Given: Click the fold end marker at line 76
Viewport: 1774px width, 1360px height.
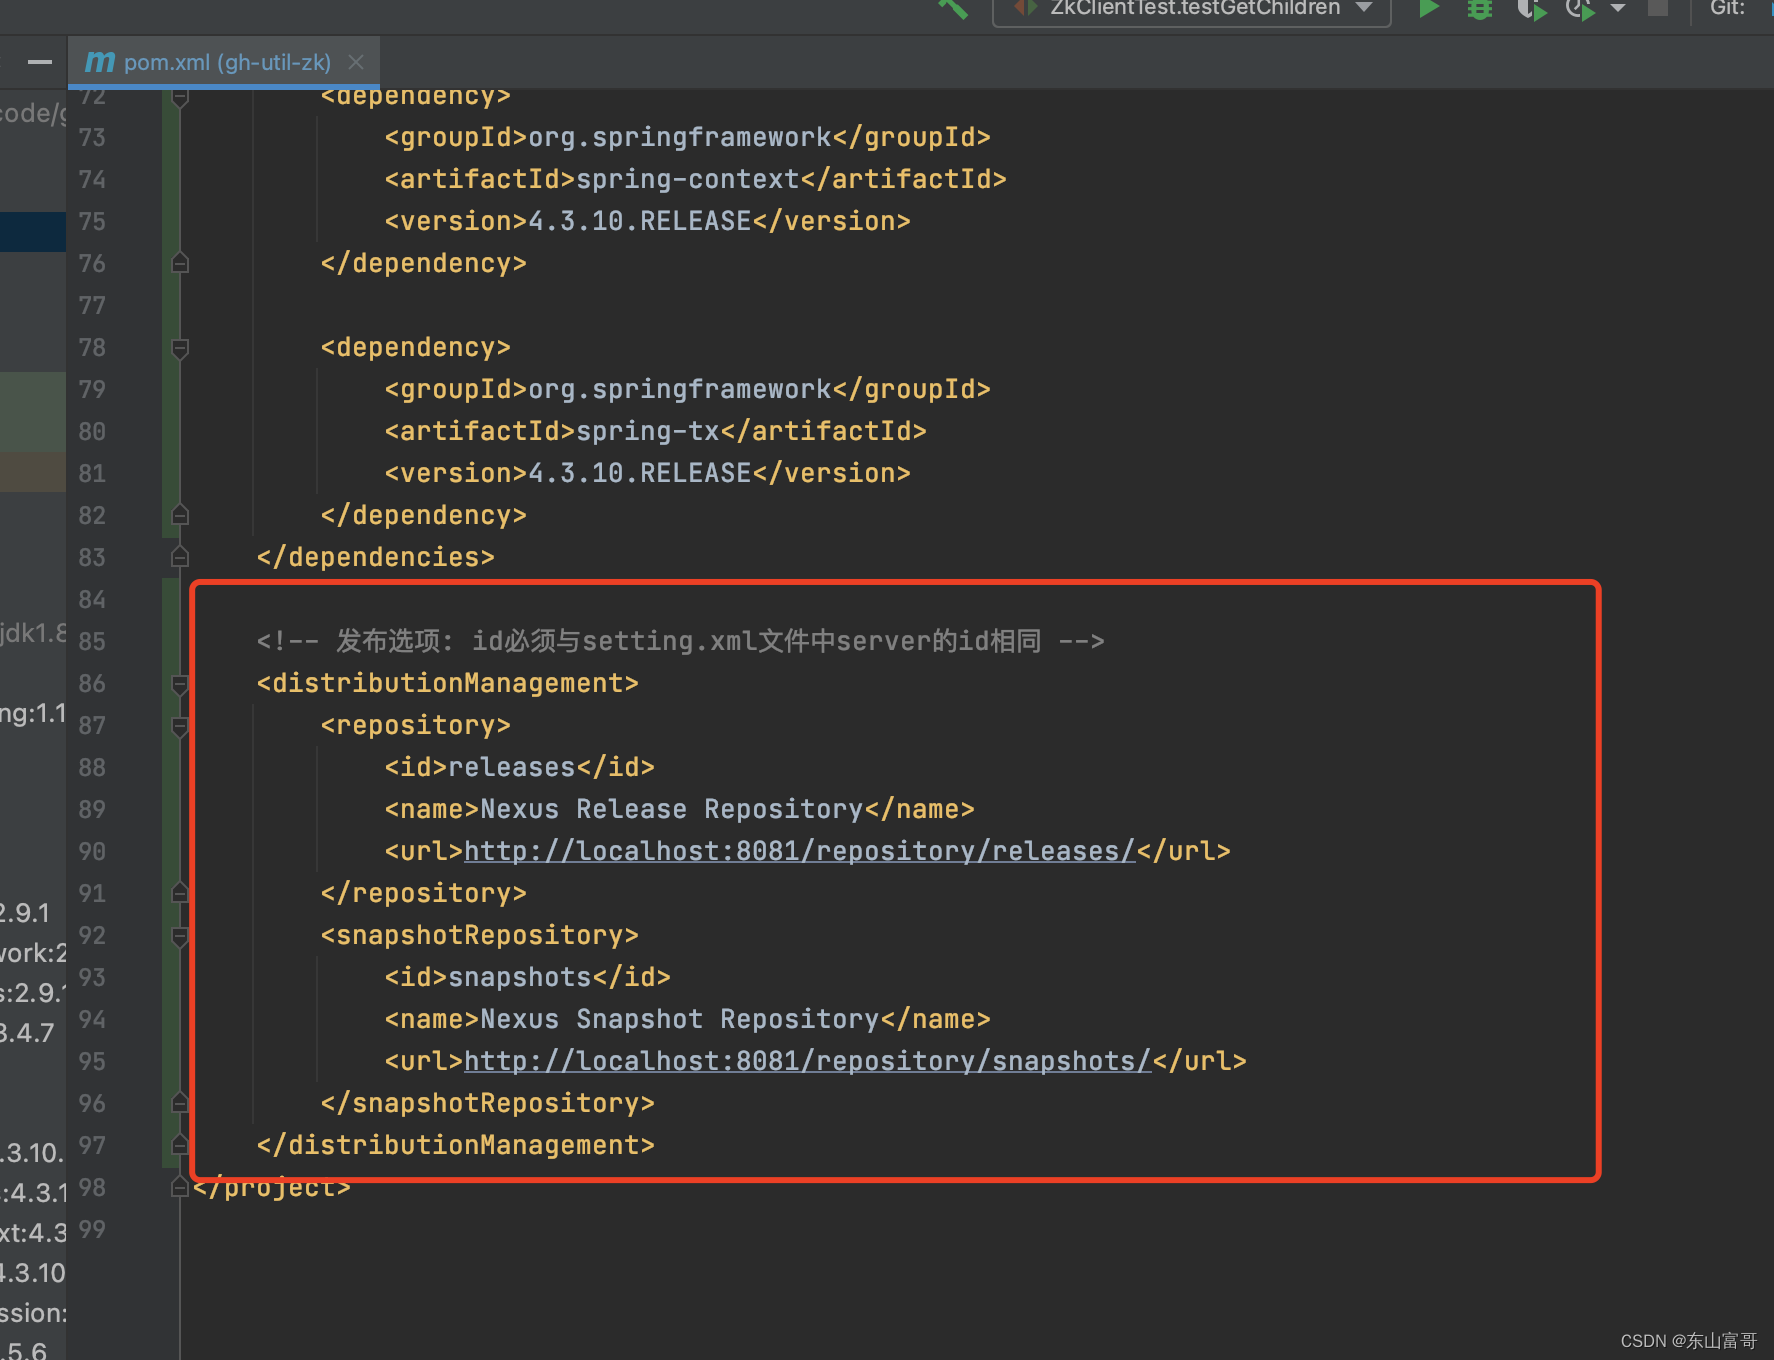Looking at the screenshot, I should click(x=180, y=263).
